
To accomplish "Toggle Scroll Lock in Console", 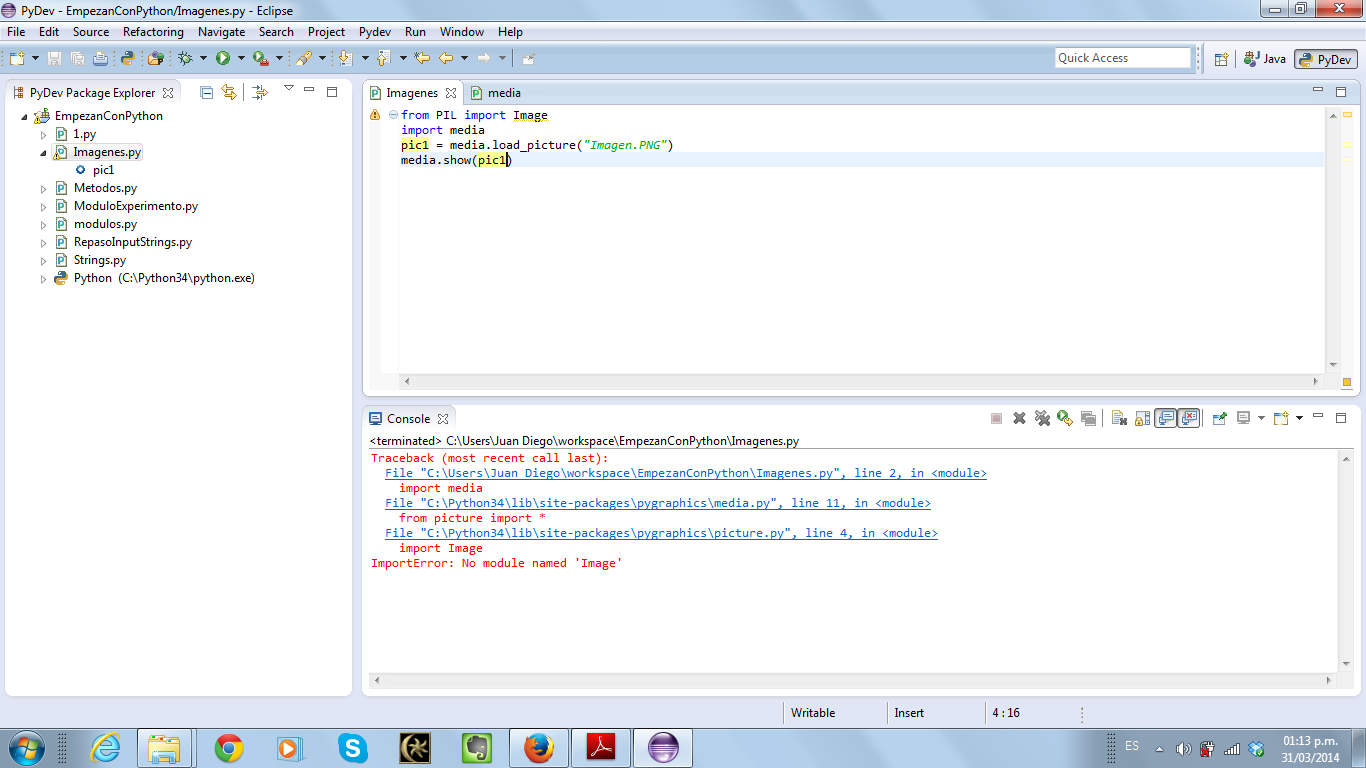I will click(x=1142, y=419).
